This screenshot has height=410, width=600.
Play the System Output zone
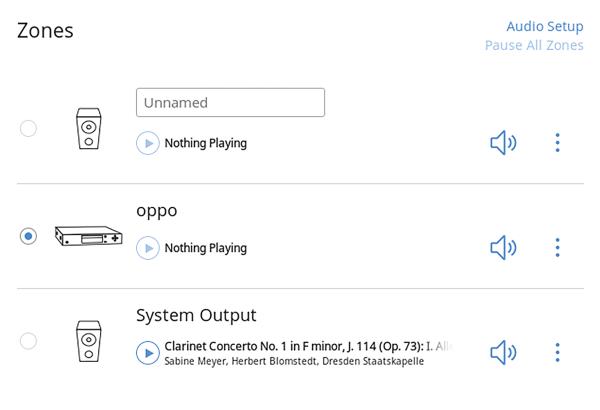(x=148, y=352)
